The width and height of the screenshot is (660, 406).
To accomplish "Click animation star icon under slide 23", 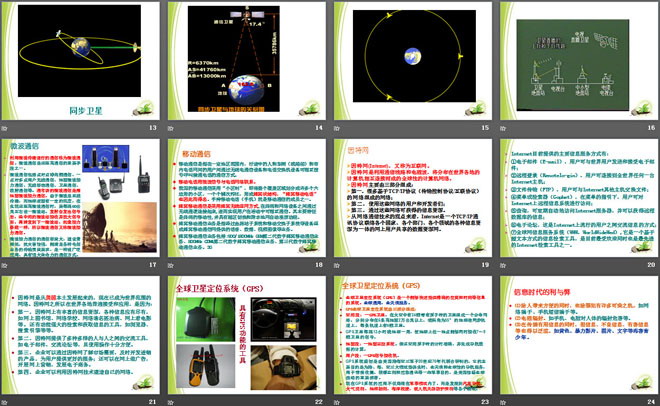I will pos(337,402).
